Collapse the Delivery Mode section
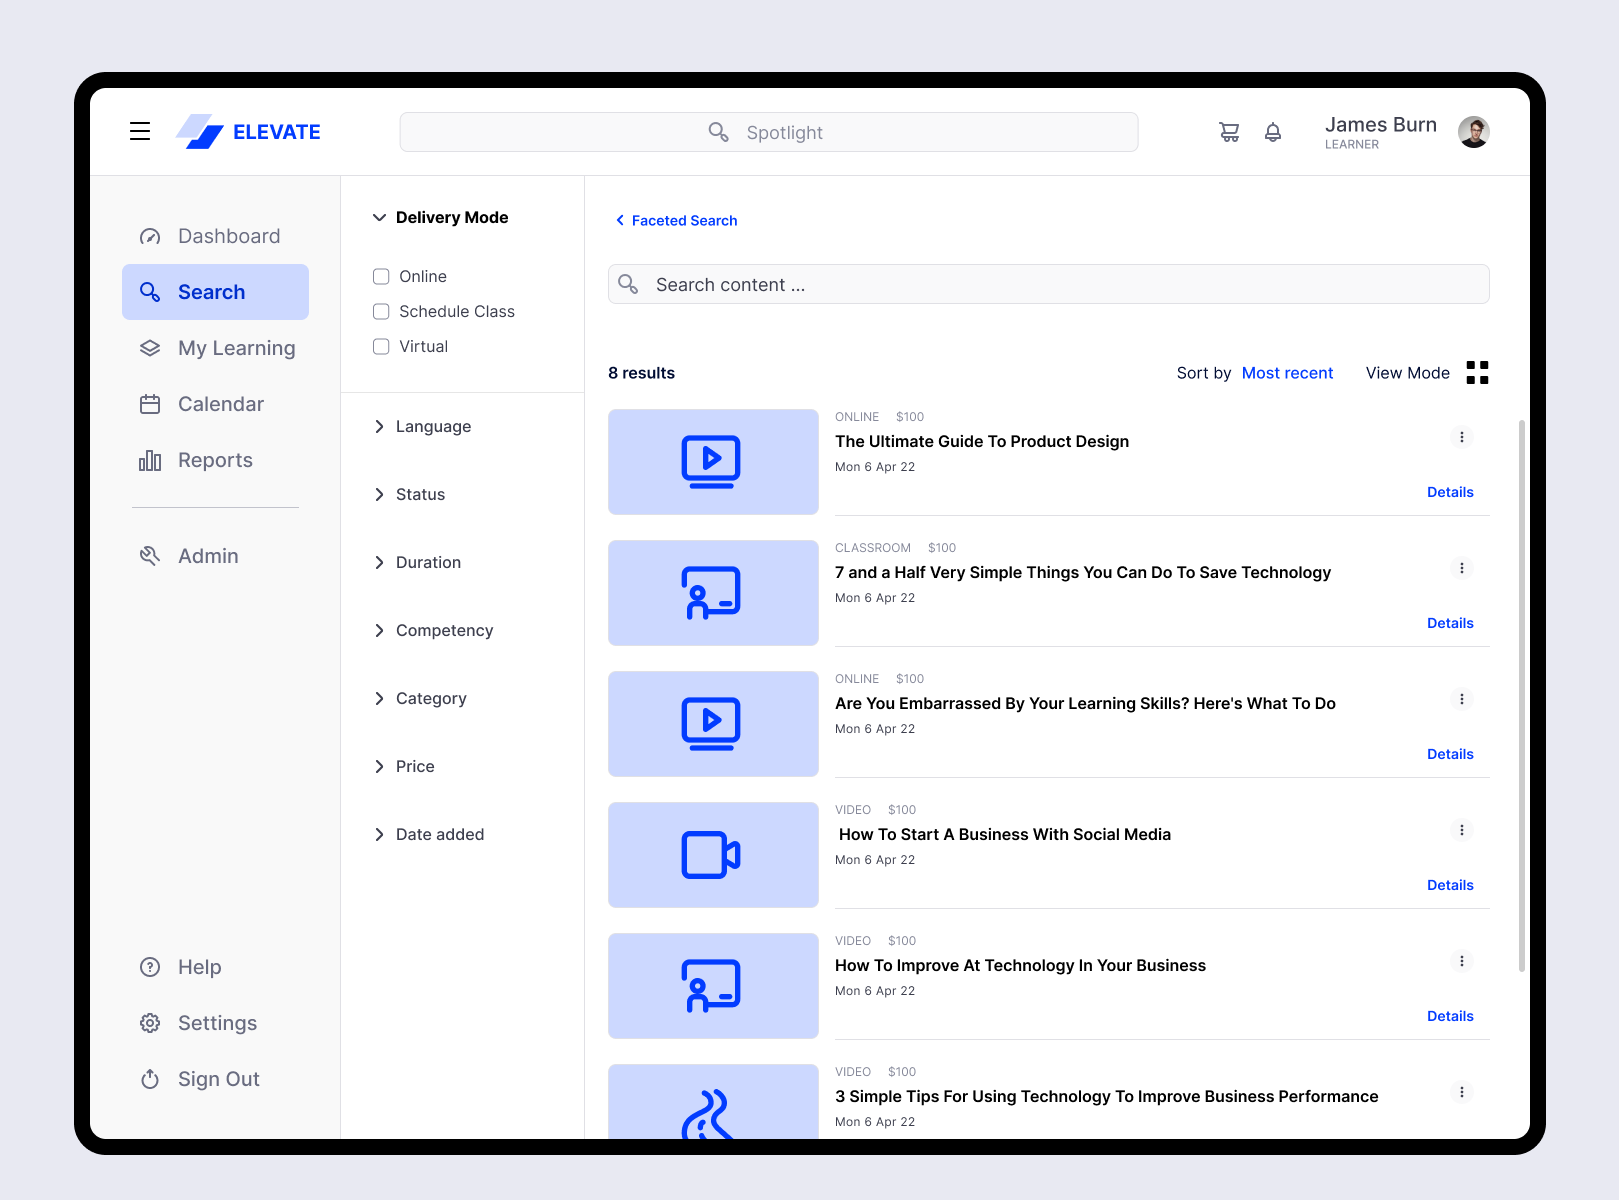Image resolution: width=1619 pixels, height=1200 pixels. (x=379, y=217)
